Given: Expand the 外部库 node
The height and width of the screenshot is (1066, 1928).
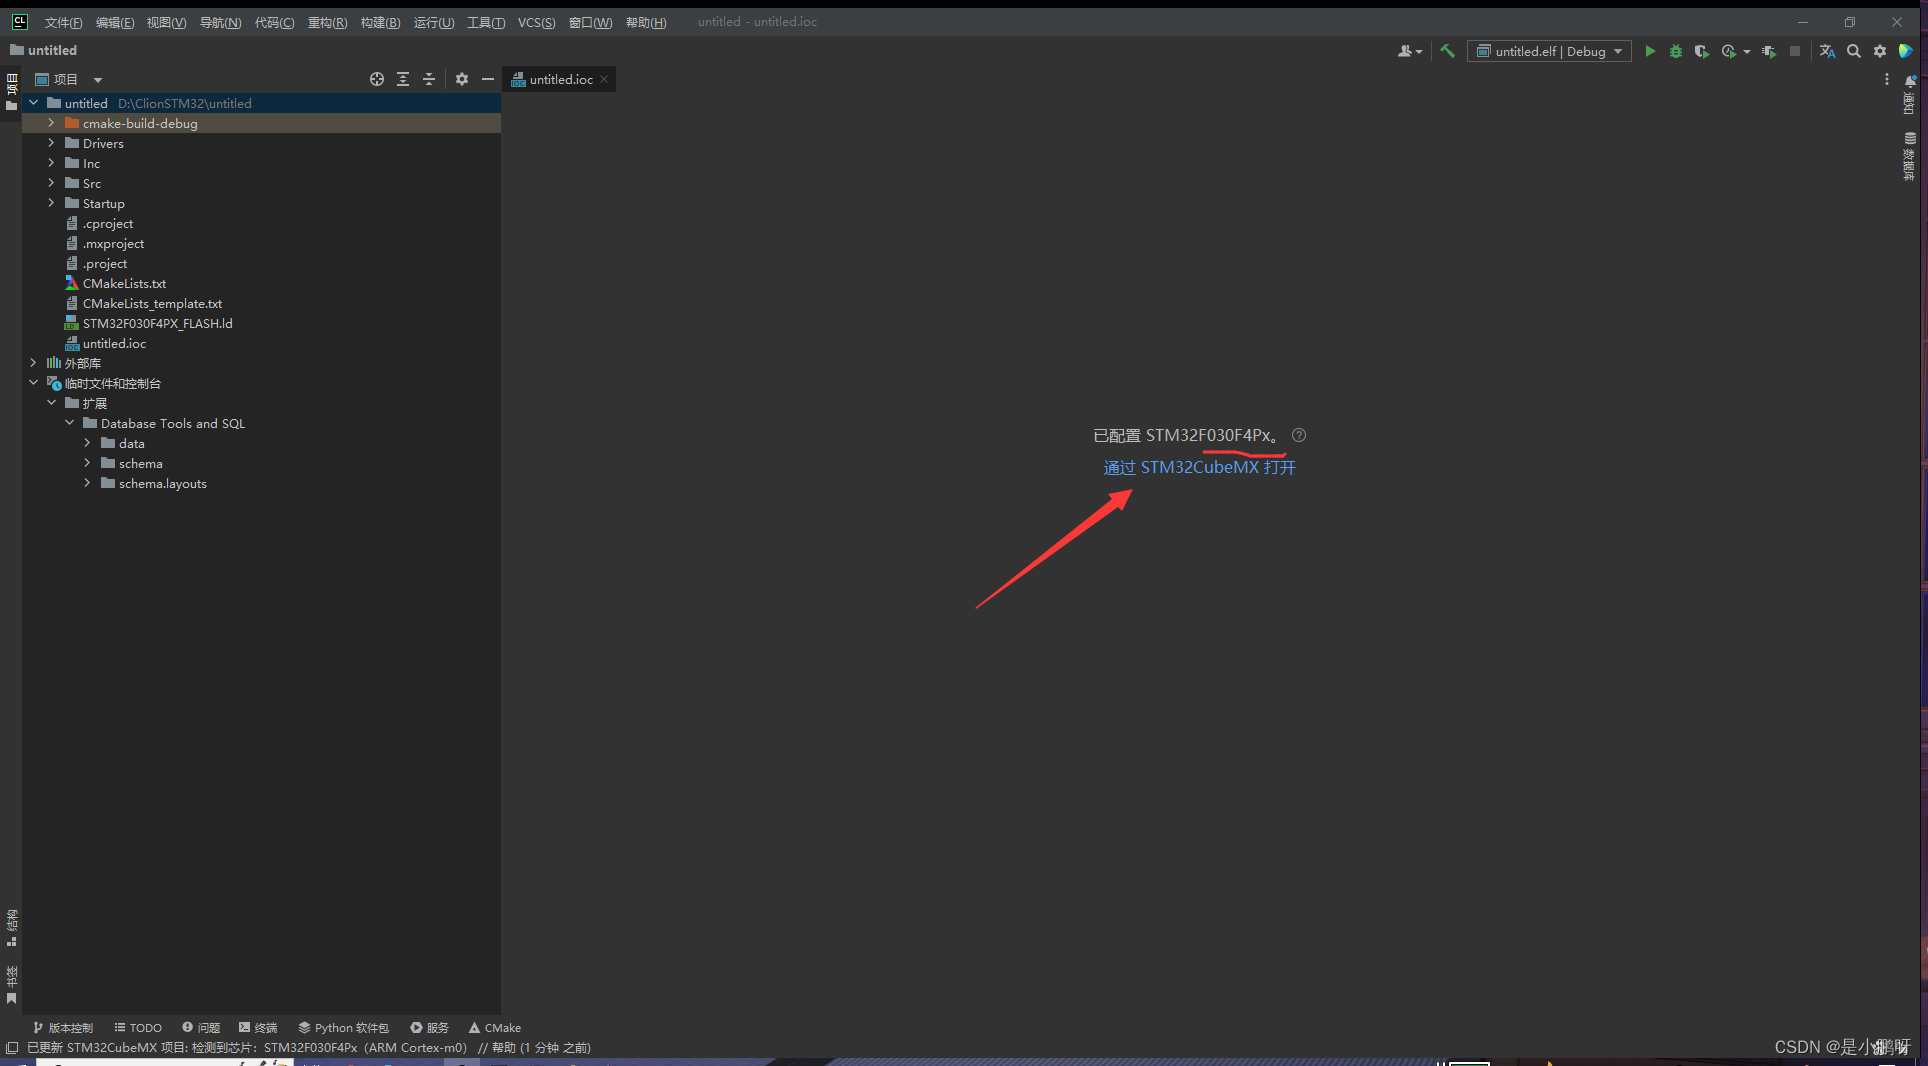Looking at the screenshot, I should [x=33, y=363].
